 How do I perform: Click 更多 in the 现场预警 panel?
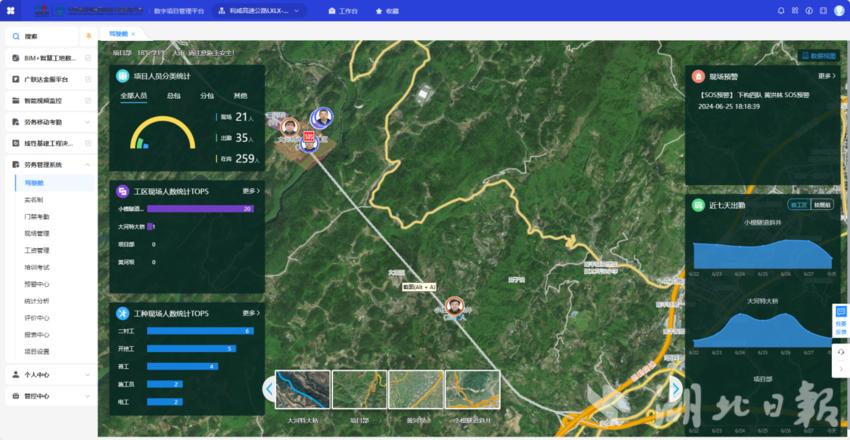point(825,76)
